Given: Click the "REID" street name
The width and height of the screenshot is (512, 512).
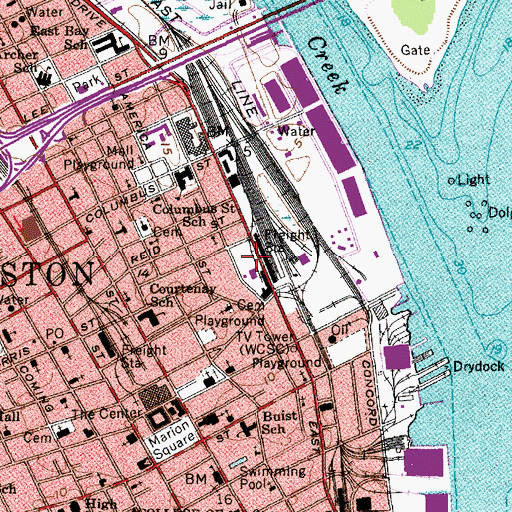Looking at the screenshot, I should (x=146, y=255).
